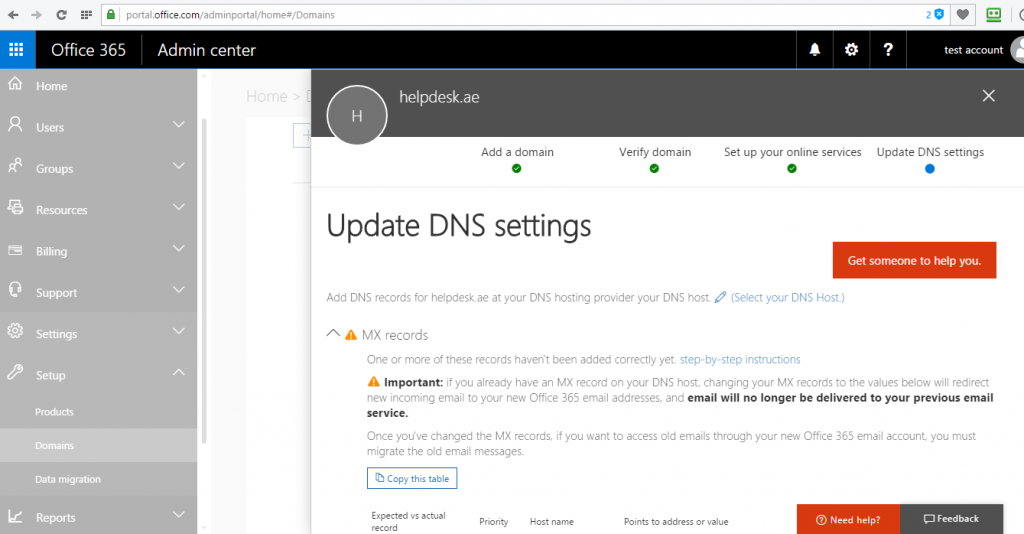The width and height of the screenshot is (1024, 534).
Task: Click the browser forward arrow
Action: (x=37, y=14)
